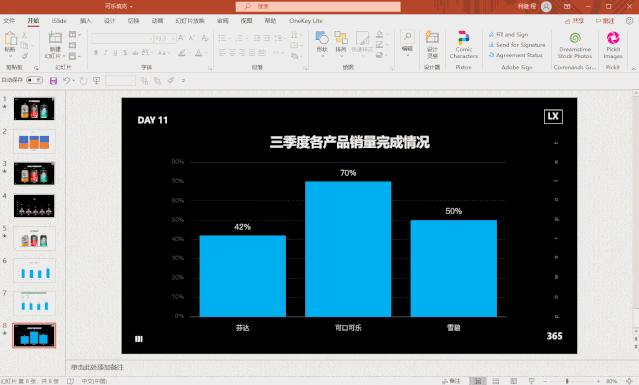Image resolution: width=639 pixels, height=385 pixels.
Task: Select slide 1 thumbnail
Action: click(34, 109)
